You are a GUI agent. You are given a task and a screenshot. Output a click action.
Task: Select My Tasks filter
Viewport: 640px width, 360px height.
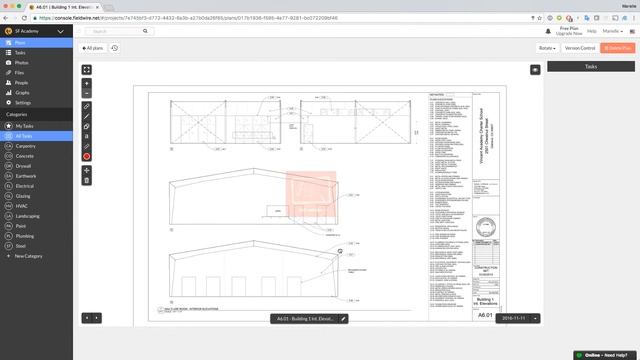click(x=36, y=126)
